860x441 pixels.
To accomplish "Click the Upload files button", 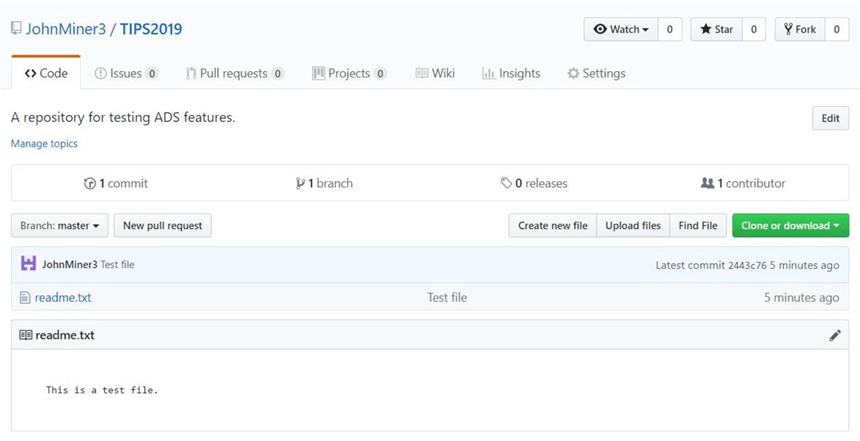I will (633, 225).
